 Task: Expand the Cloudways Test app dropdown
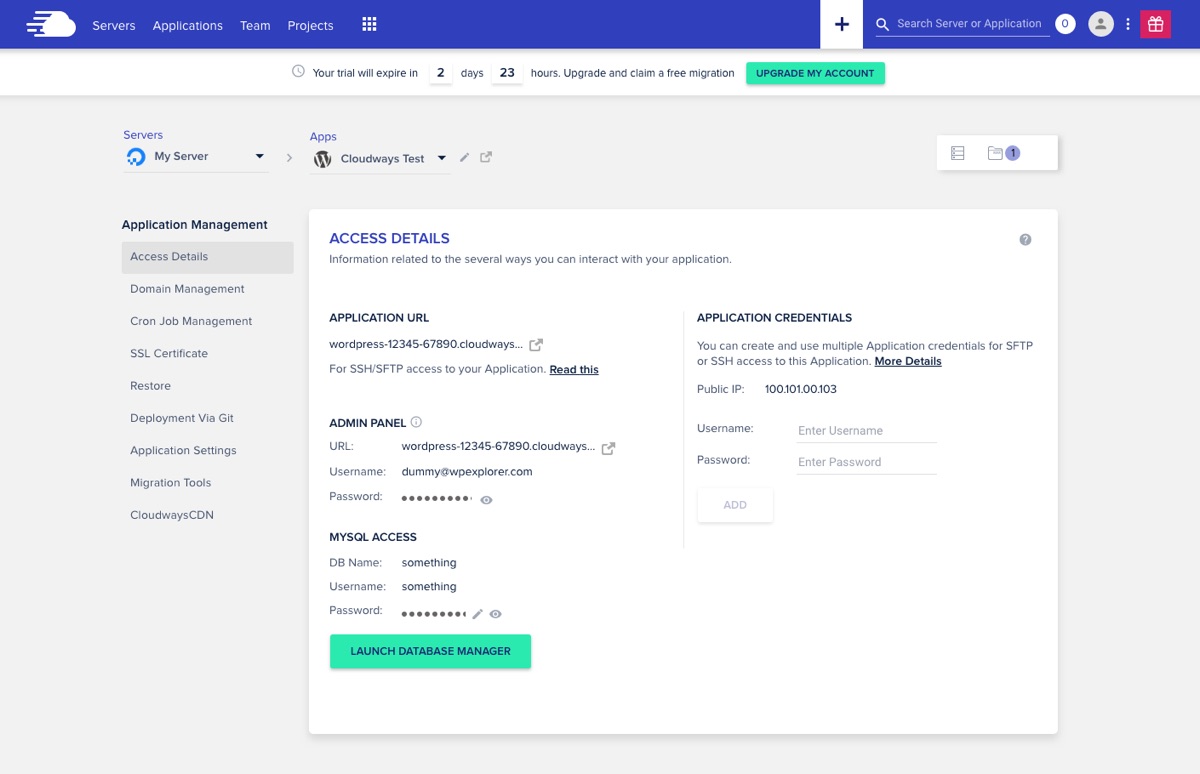(441, 158)
